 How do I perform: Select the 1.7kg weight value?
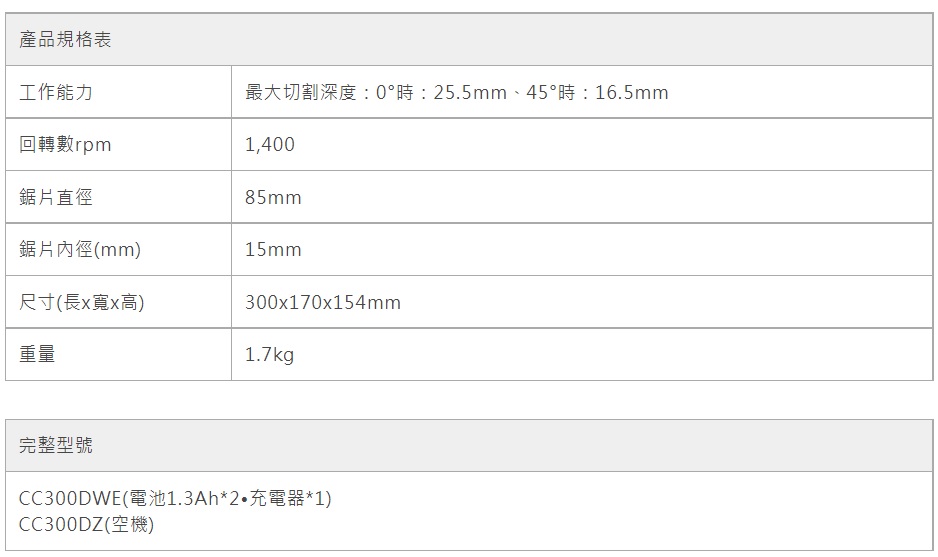coord(270,354)
